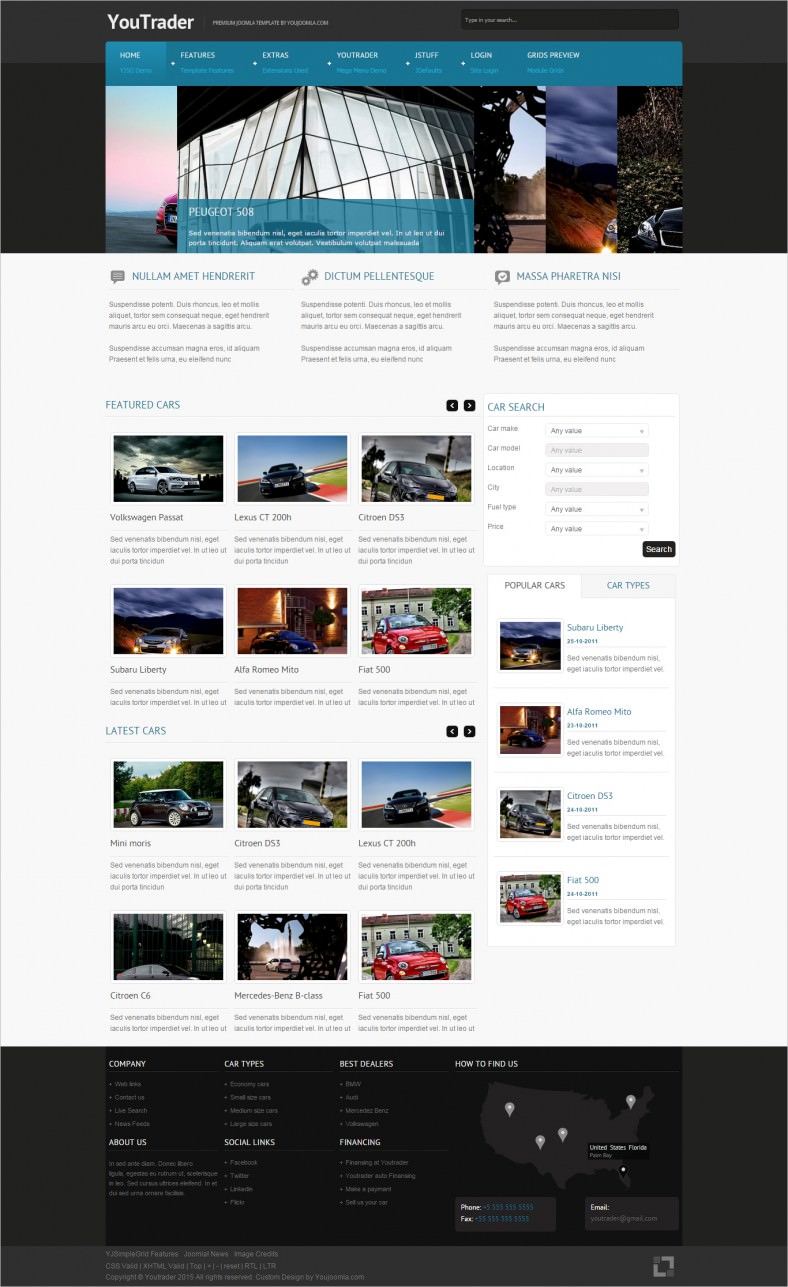Open Mini moris thumbnail in Latest Cars
This screenshot has width=788, height=1287.
click(x=168, y=794)
